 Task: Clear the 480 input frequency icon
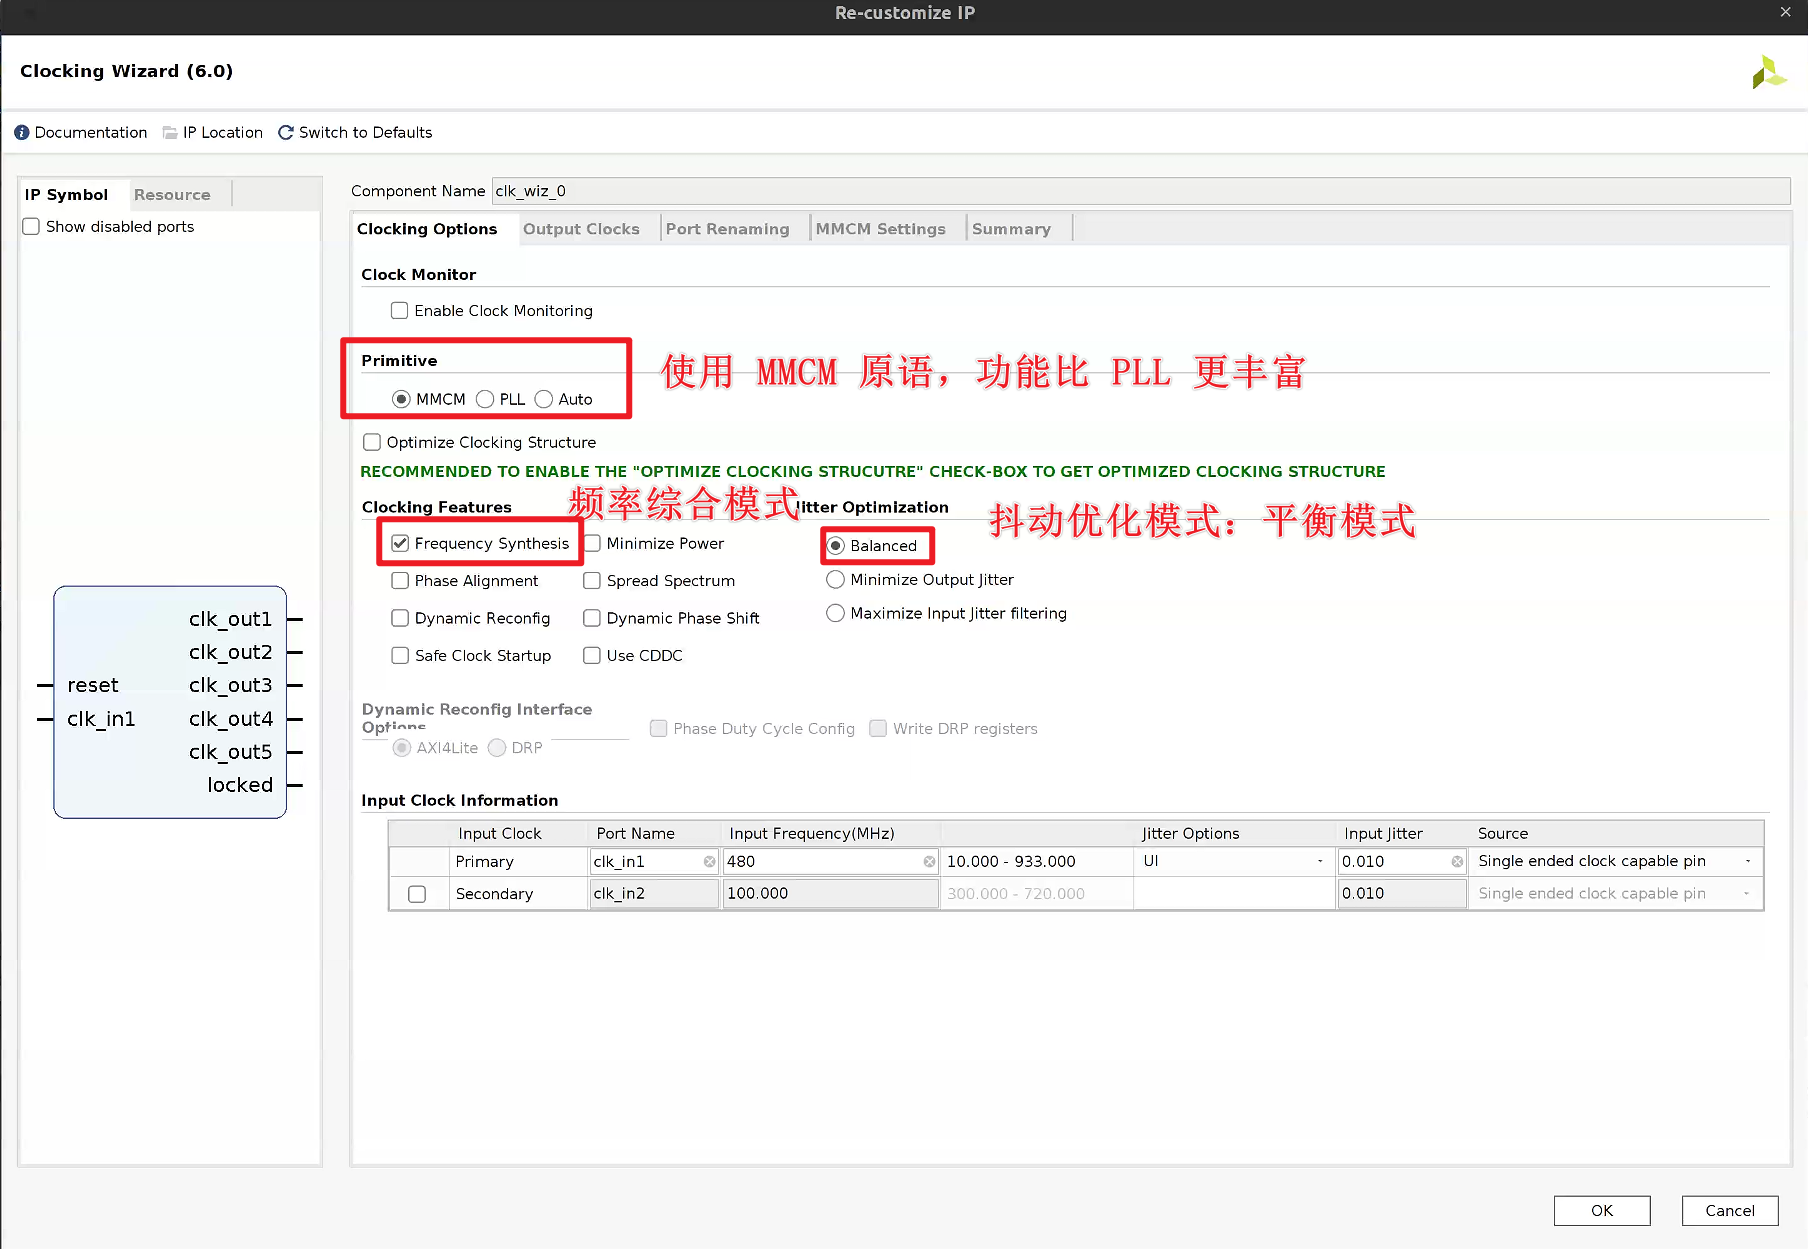coord(929,862)
